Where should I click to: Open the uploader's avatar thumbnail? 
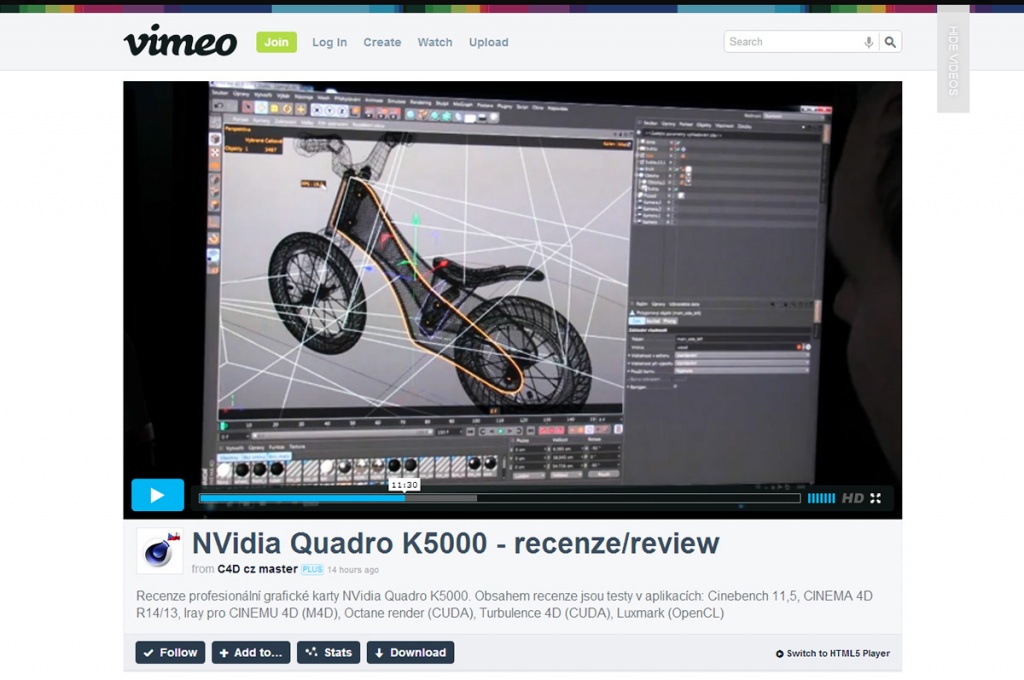click(x=159, y=551)
